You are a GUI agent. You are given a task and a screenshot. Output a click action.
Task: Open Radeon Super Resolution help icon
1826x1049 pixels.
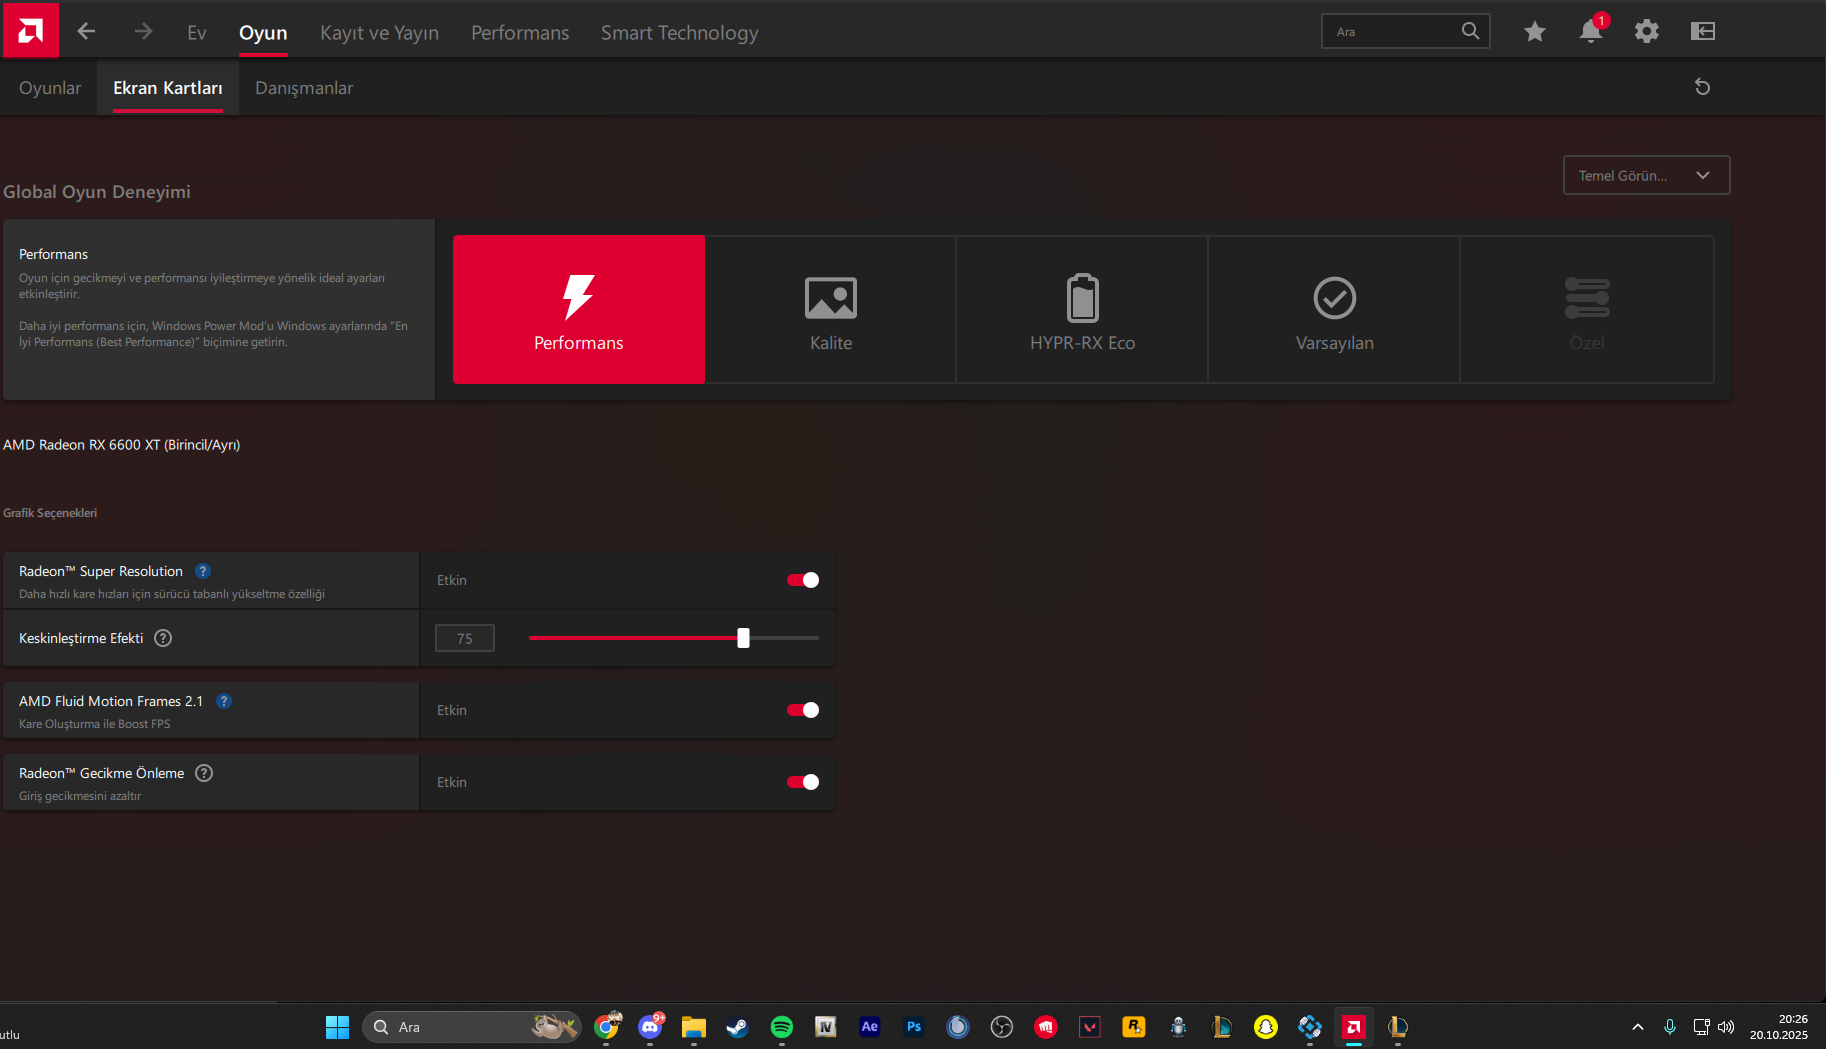tap(203, 571)
